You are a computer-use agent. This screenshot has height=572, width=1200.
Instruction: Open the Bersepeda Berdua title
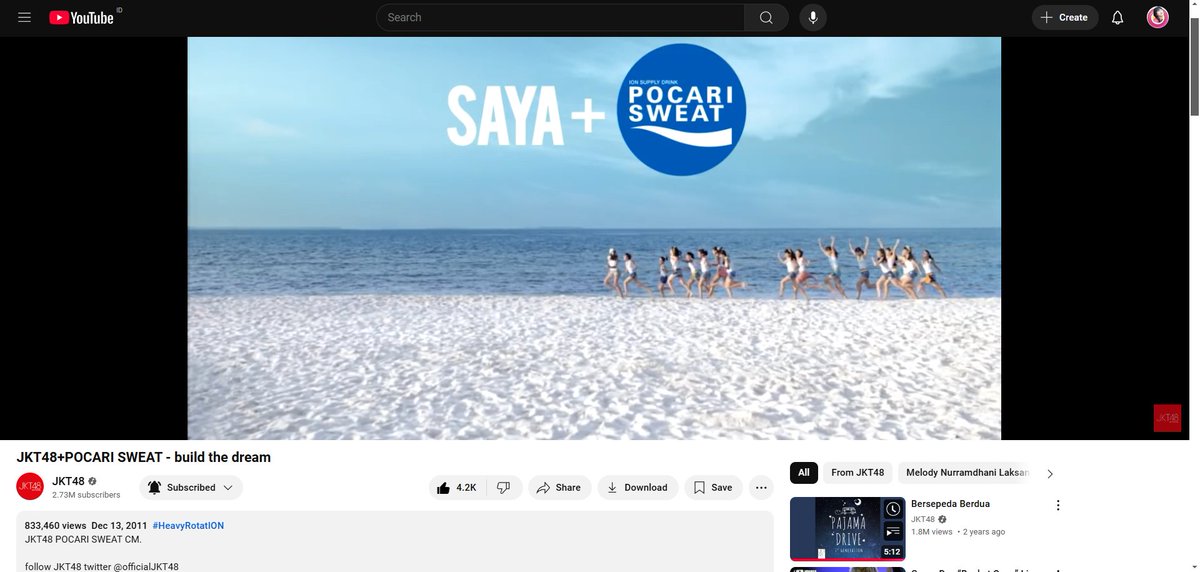click(950, 504)
